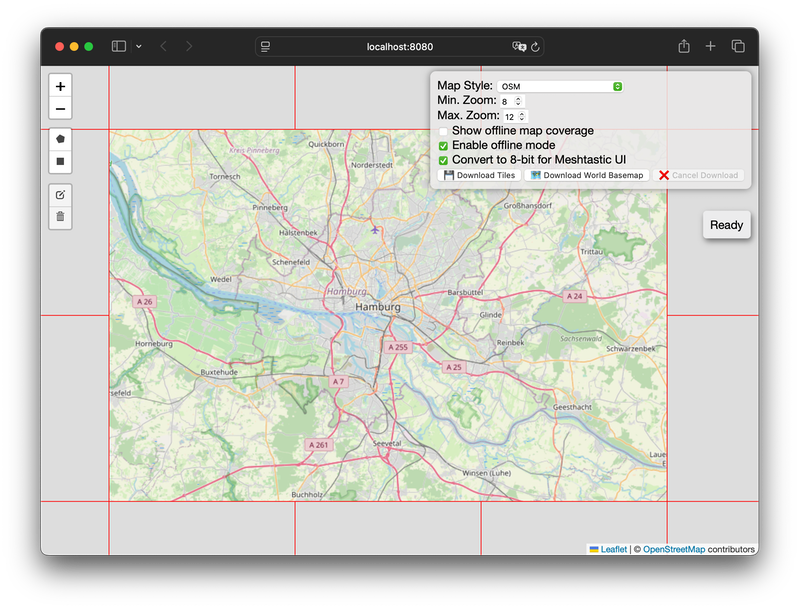
Task: Open Safari sidebar panel icon
Action: [119, 46]
